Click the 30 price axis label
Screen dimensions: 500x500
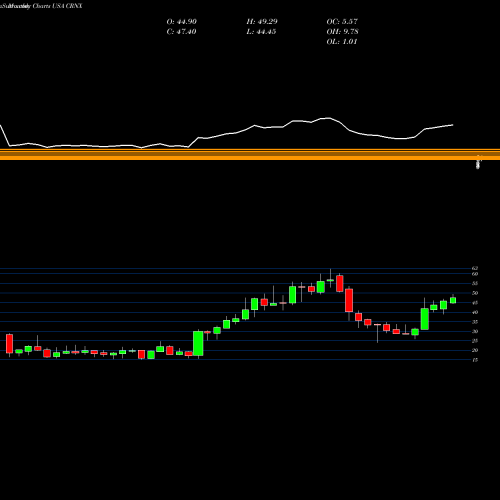[x=475, y=331]
